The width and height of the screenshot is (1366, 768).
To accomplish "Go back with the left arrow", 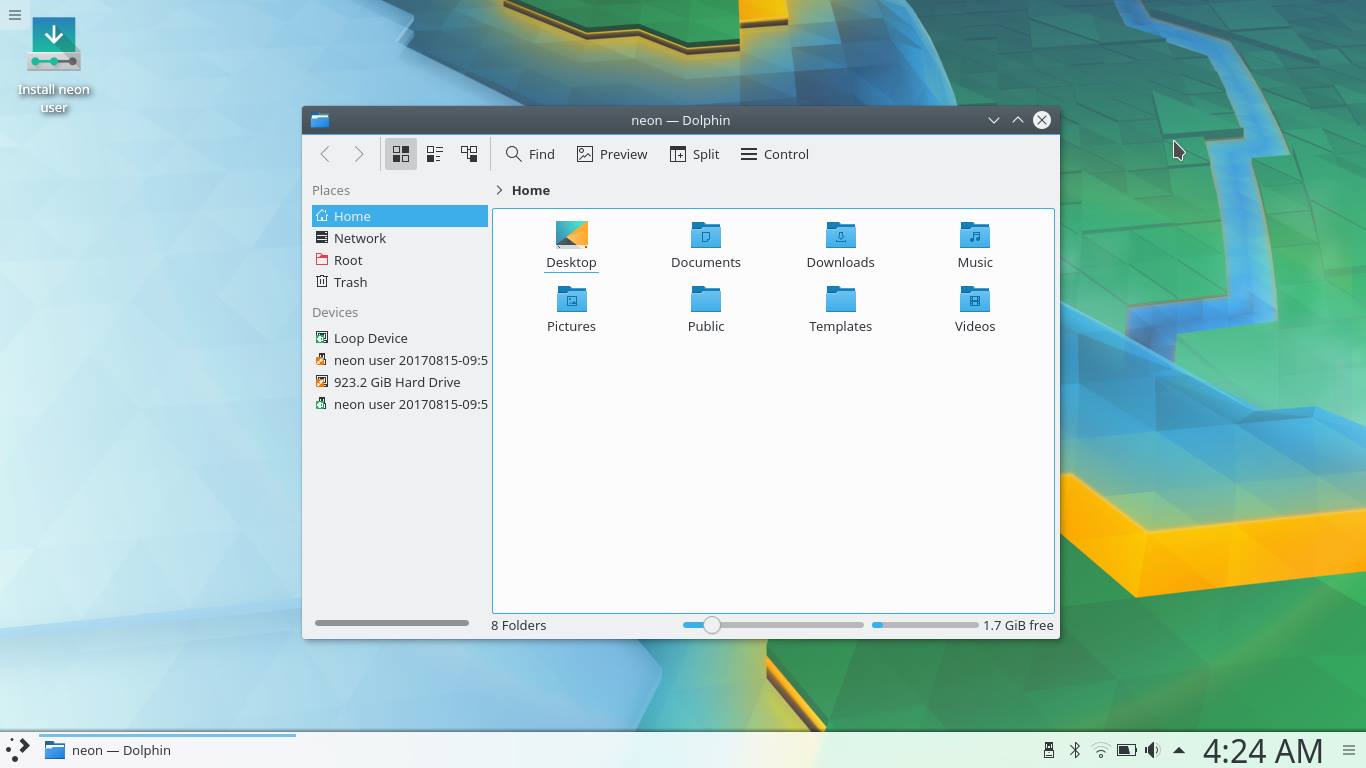I will click(x=325, y=154).
